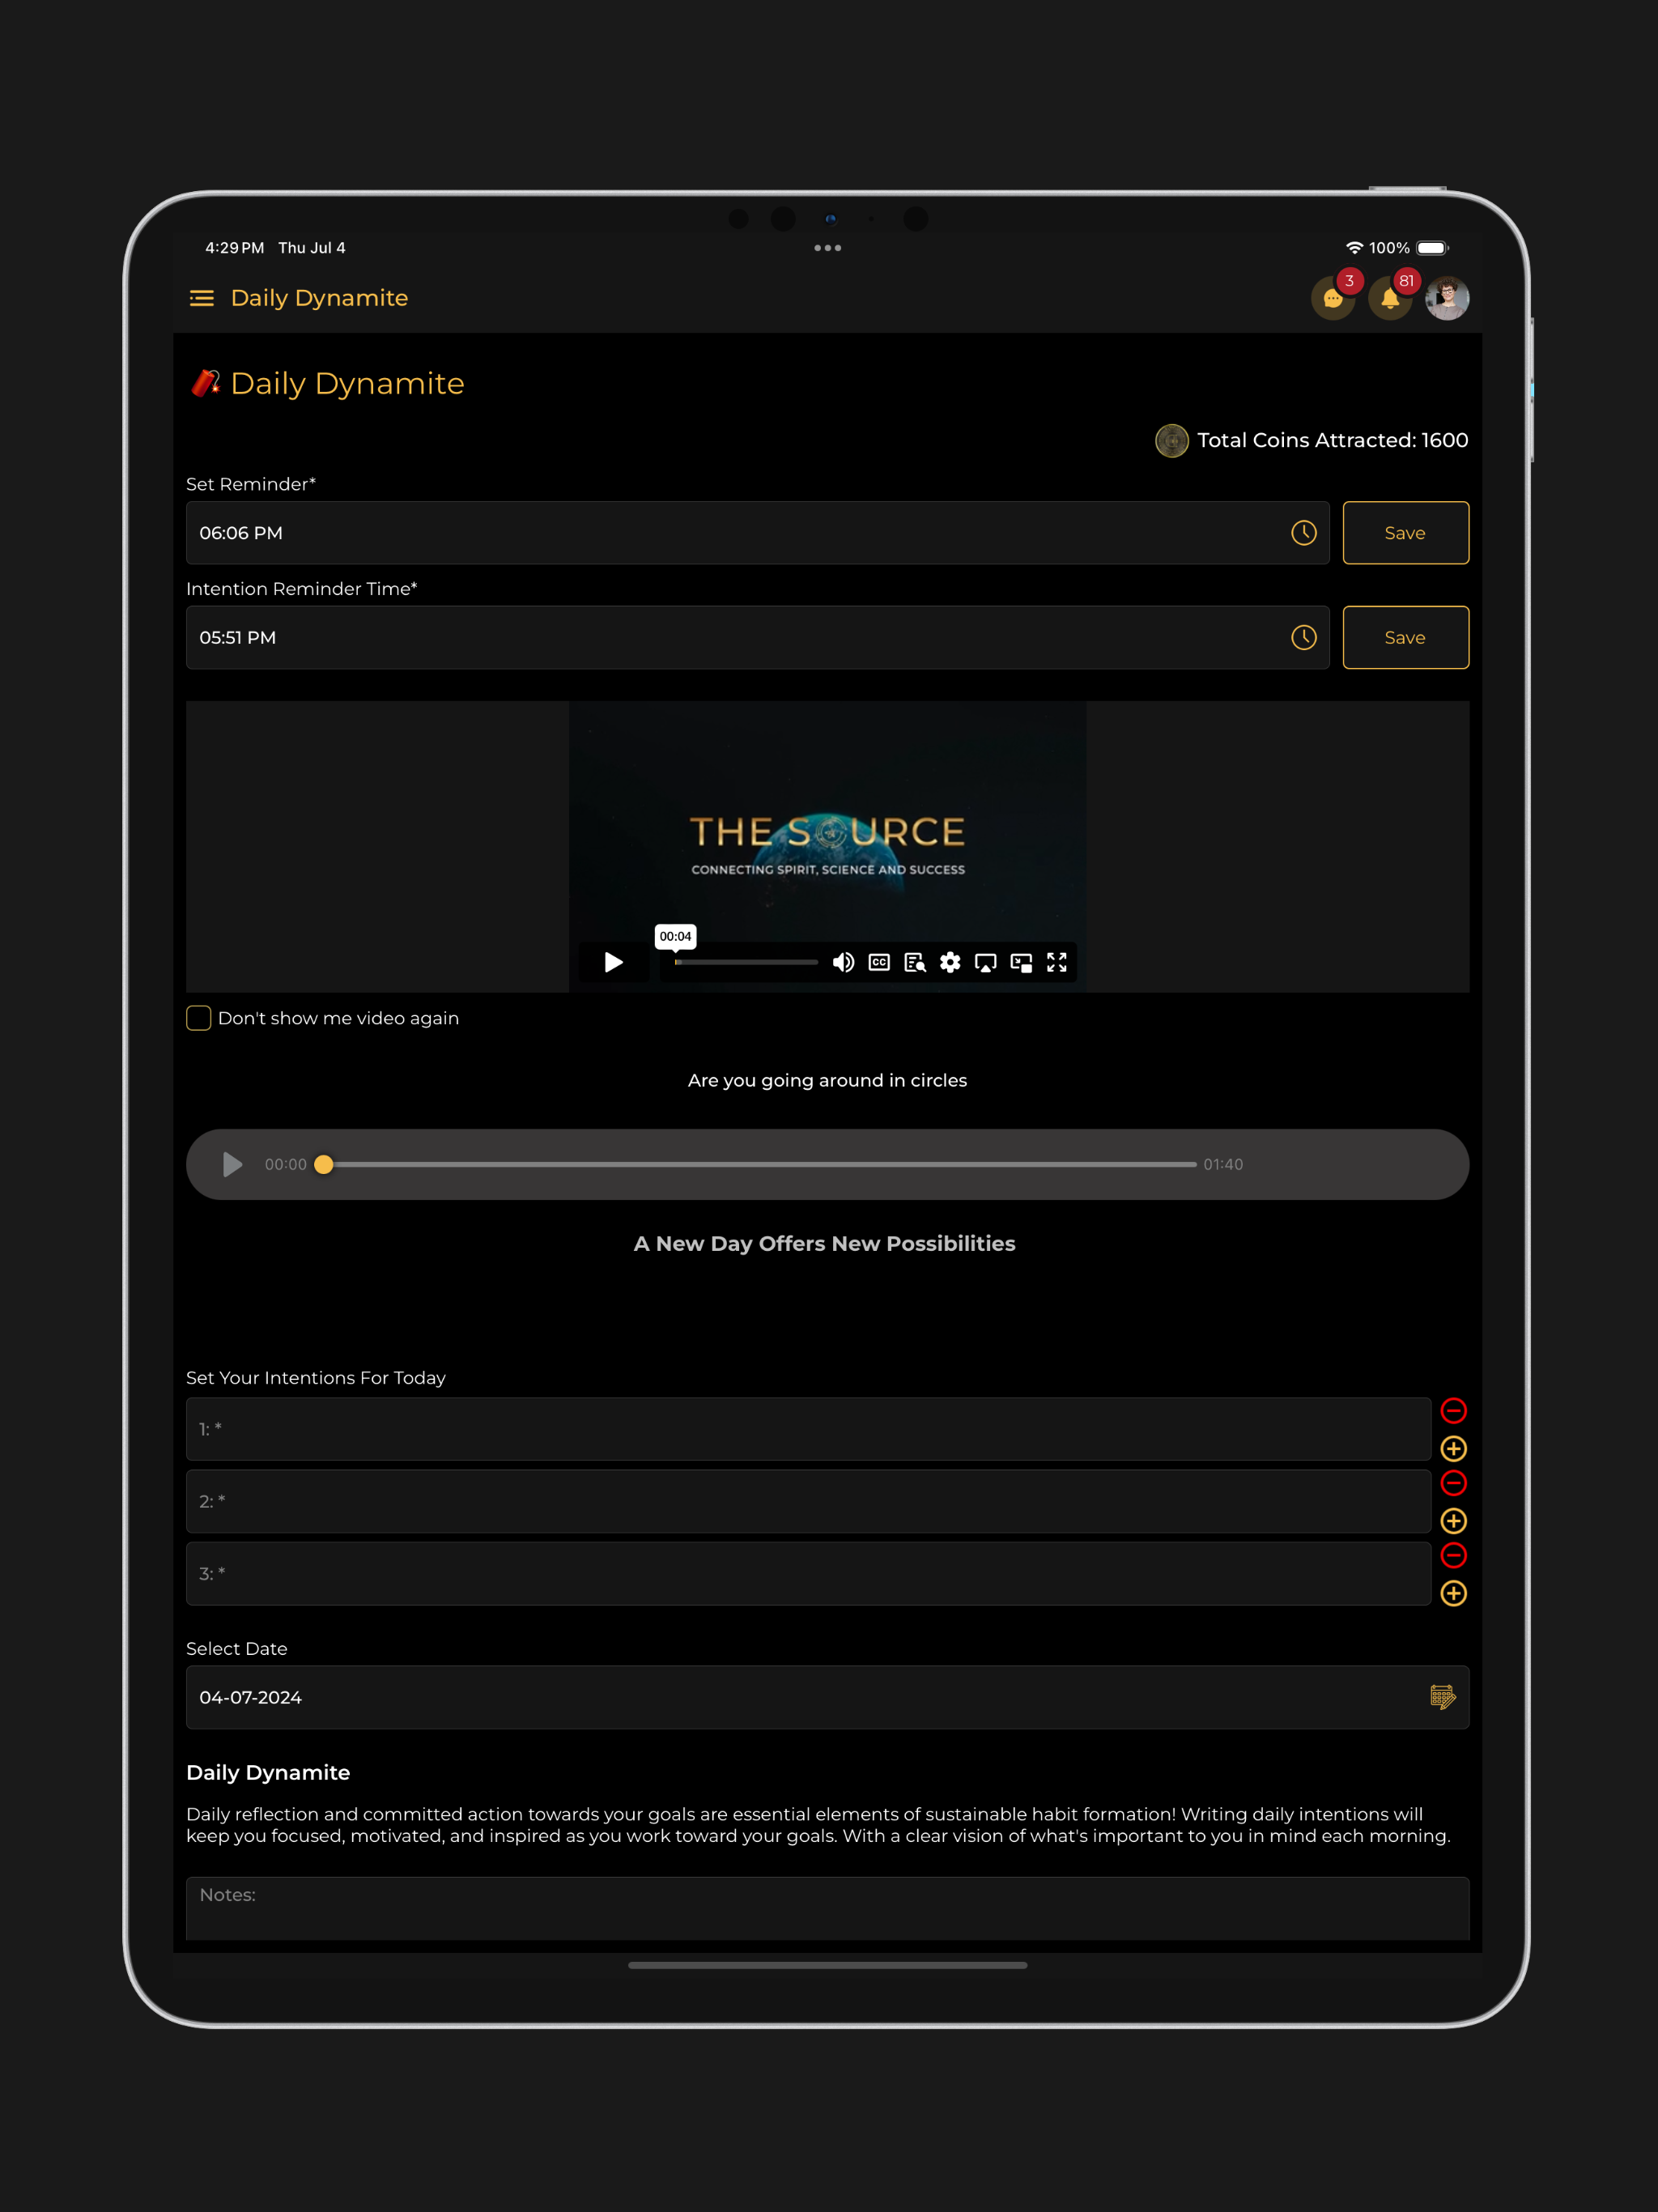Tap the Wi-Fi status icon
The height and width of the screenshot is (2212, 1658).
click(1354, 248)
